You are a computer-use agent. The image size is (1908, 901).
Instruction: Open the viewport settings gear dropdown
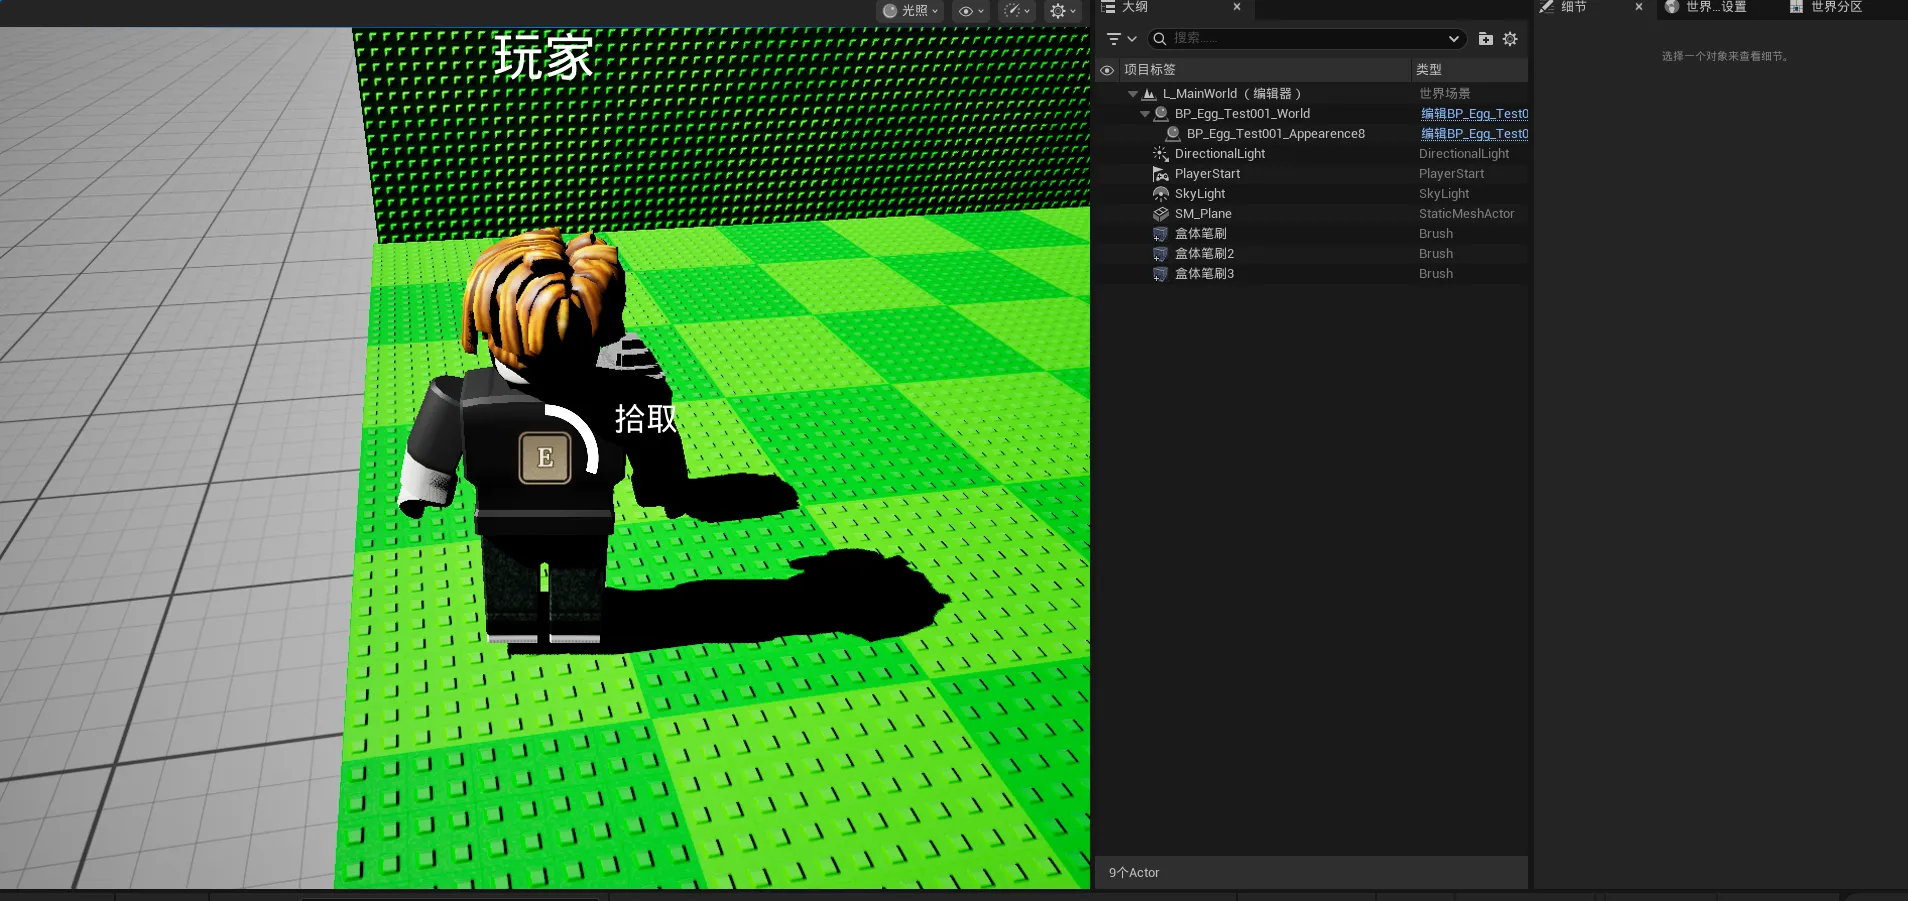coord(1062,11)
